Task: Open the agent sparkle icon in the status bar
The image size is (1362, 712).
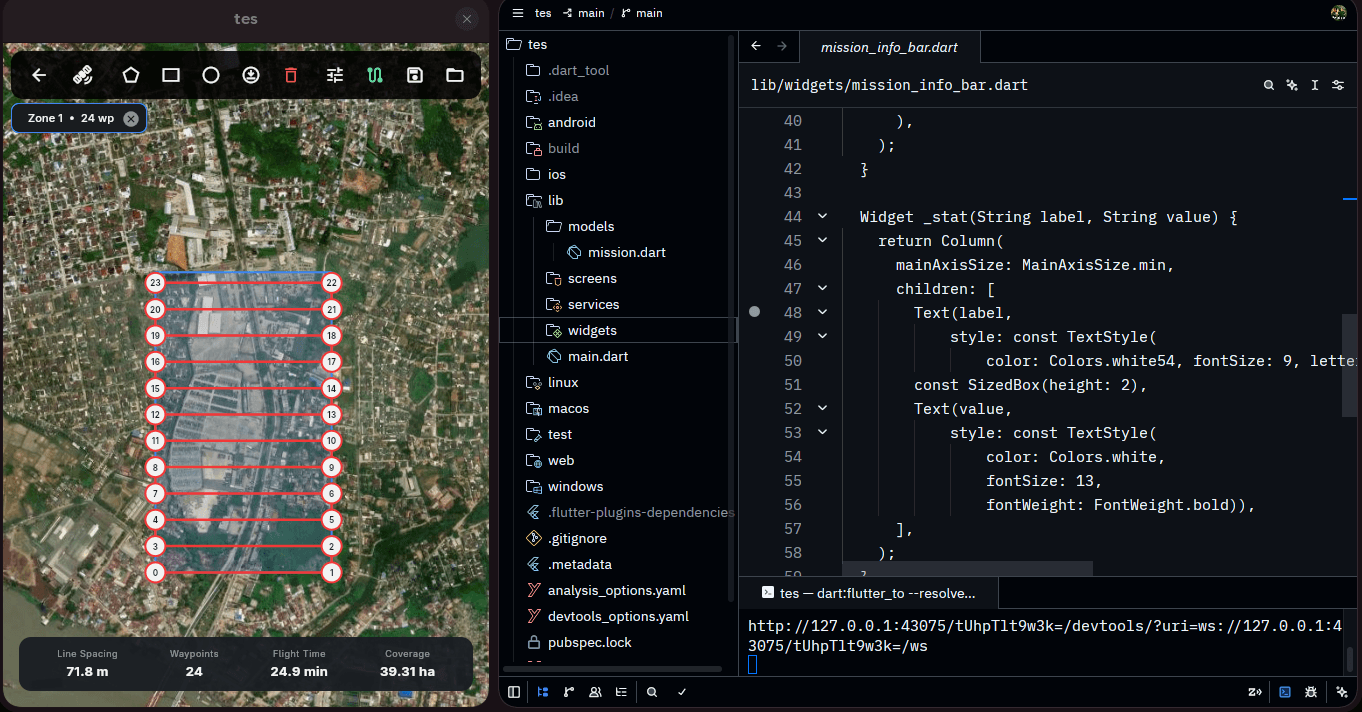Action: pos(1342,691)
